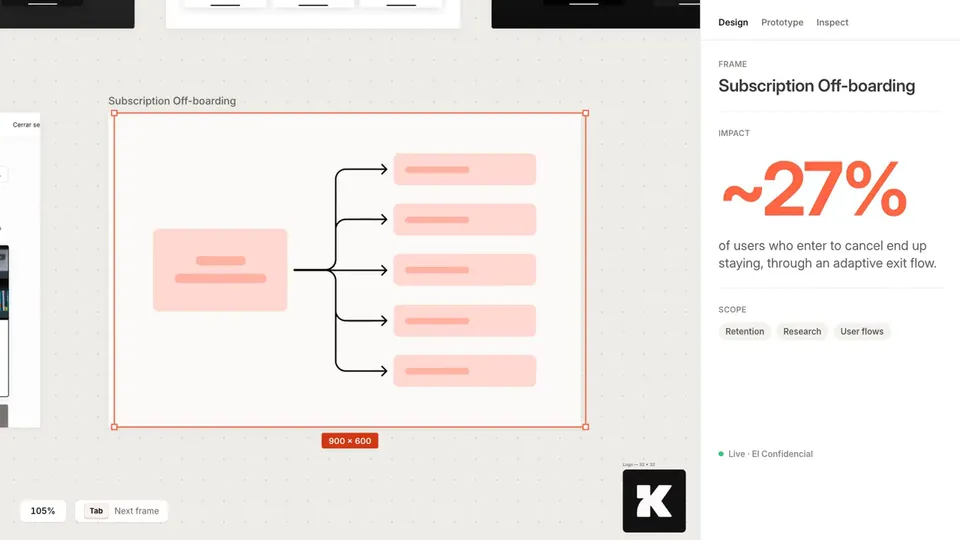This screenshot has height=540, width=960.
Task: Click the Live · El Confidencial status text
Action: [770, 454]
